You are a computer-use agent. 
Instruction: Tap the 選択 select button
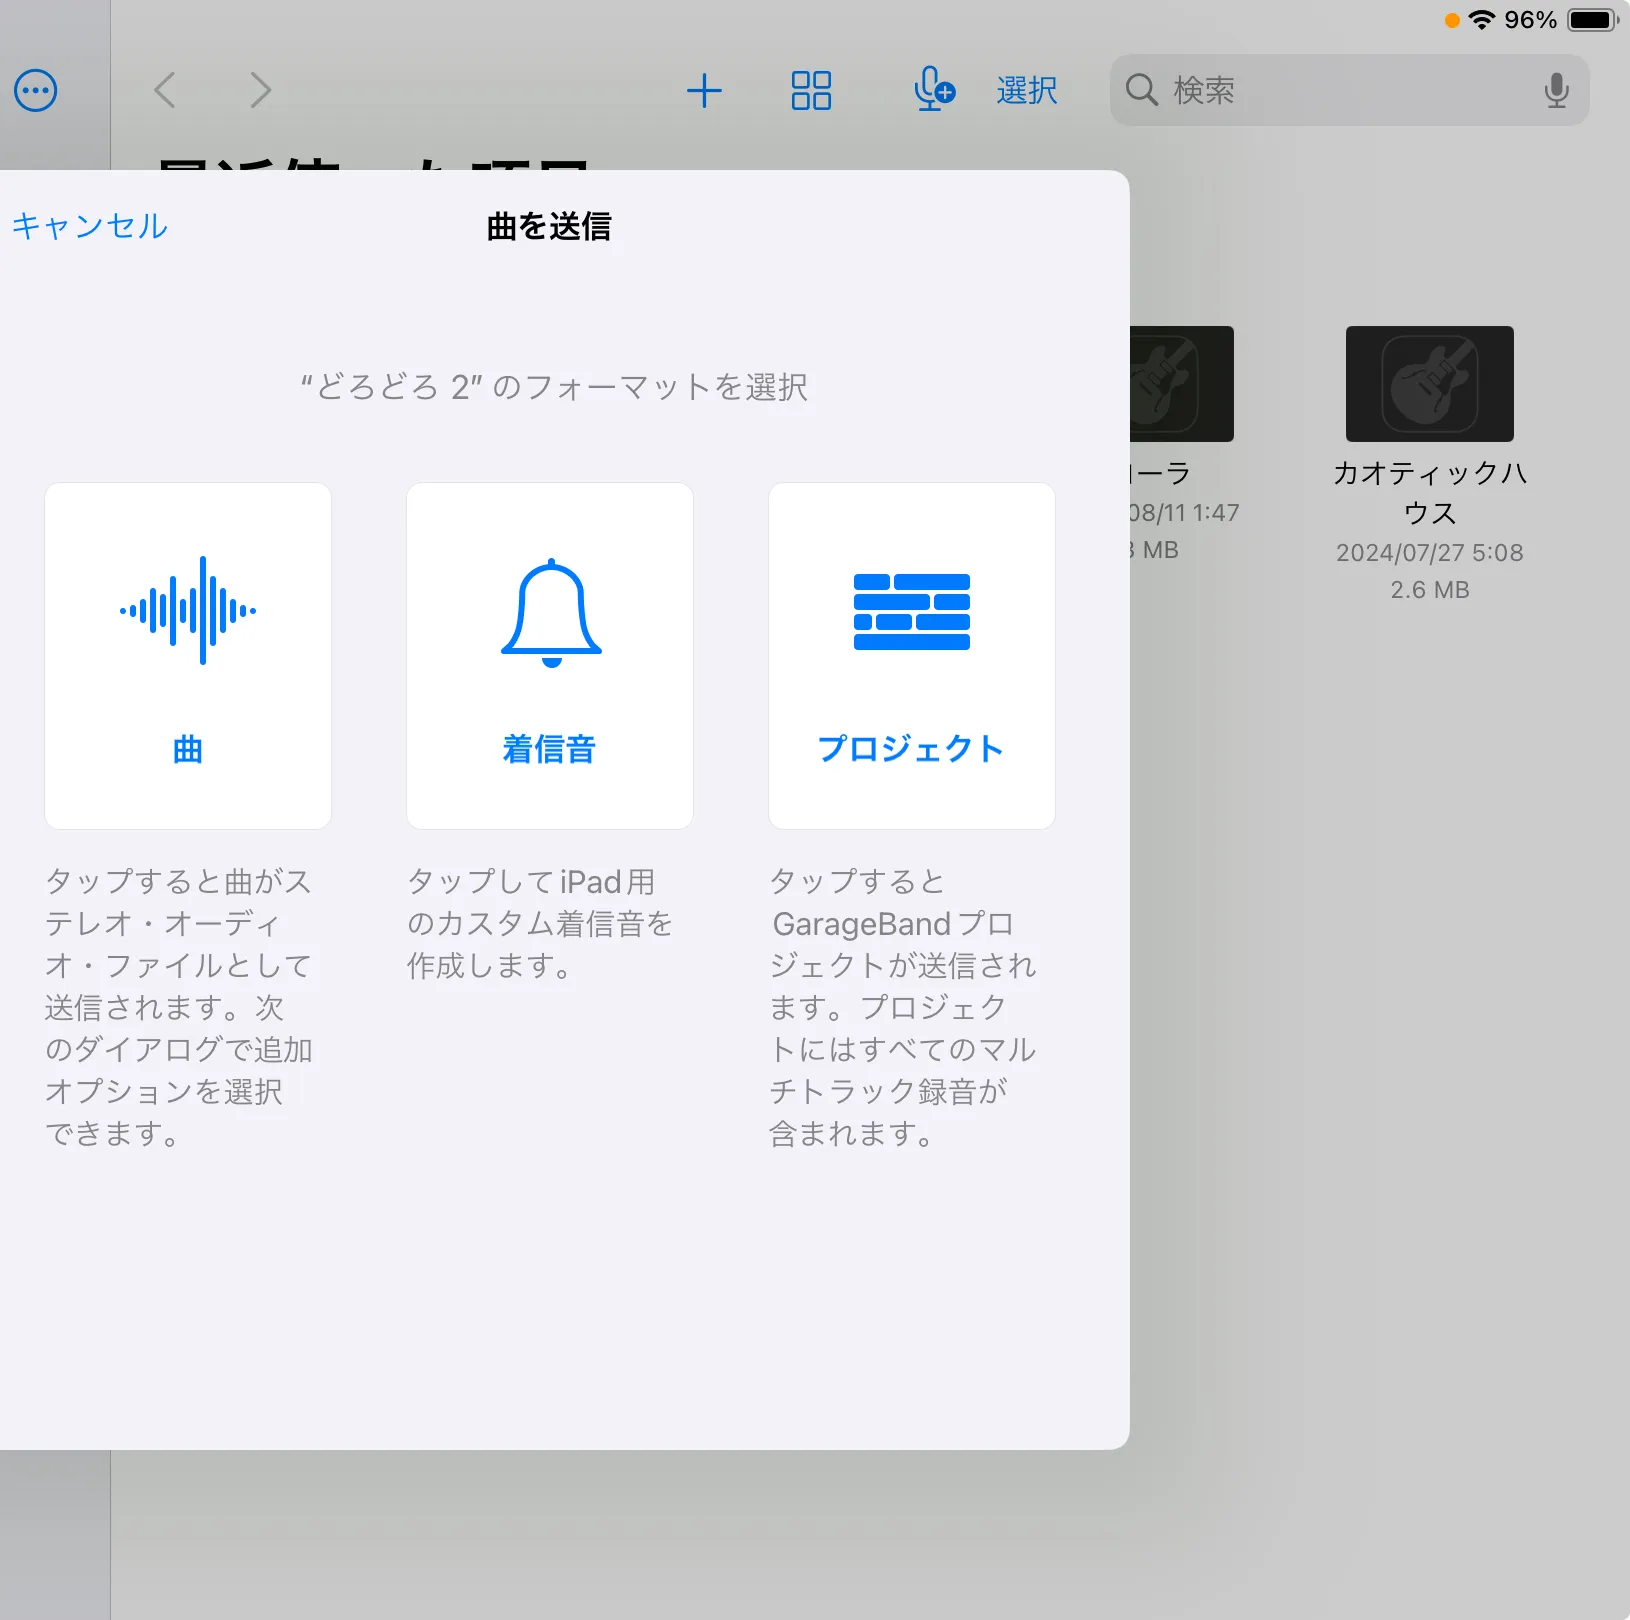(x=1027, y=90)
